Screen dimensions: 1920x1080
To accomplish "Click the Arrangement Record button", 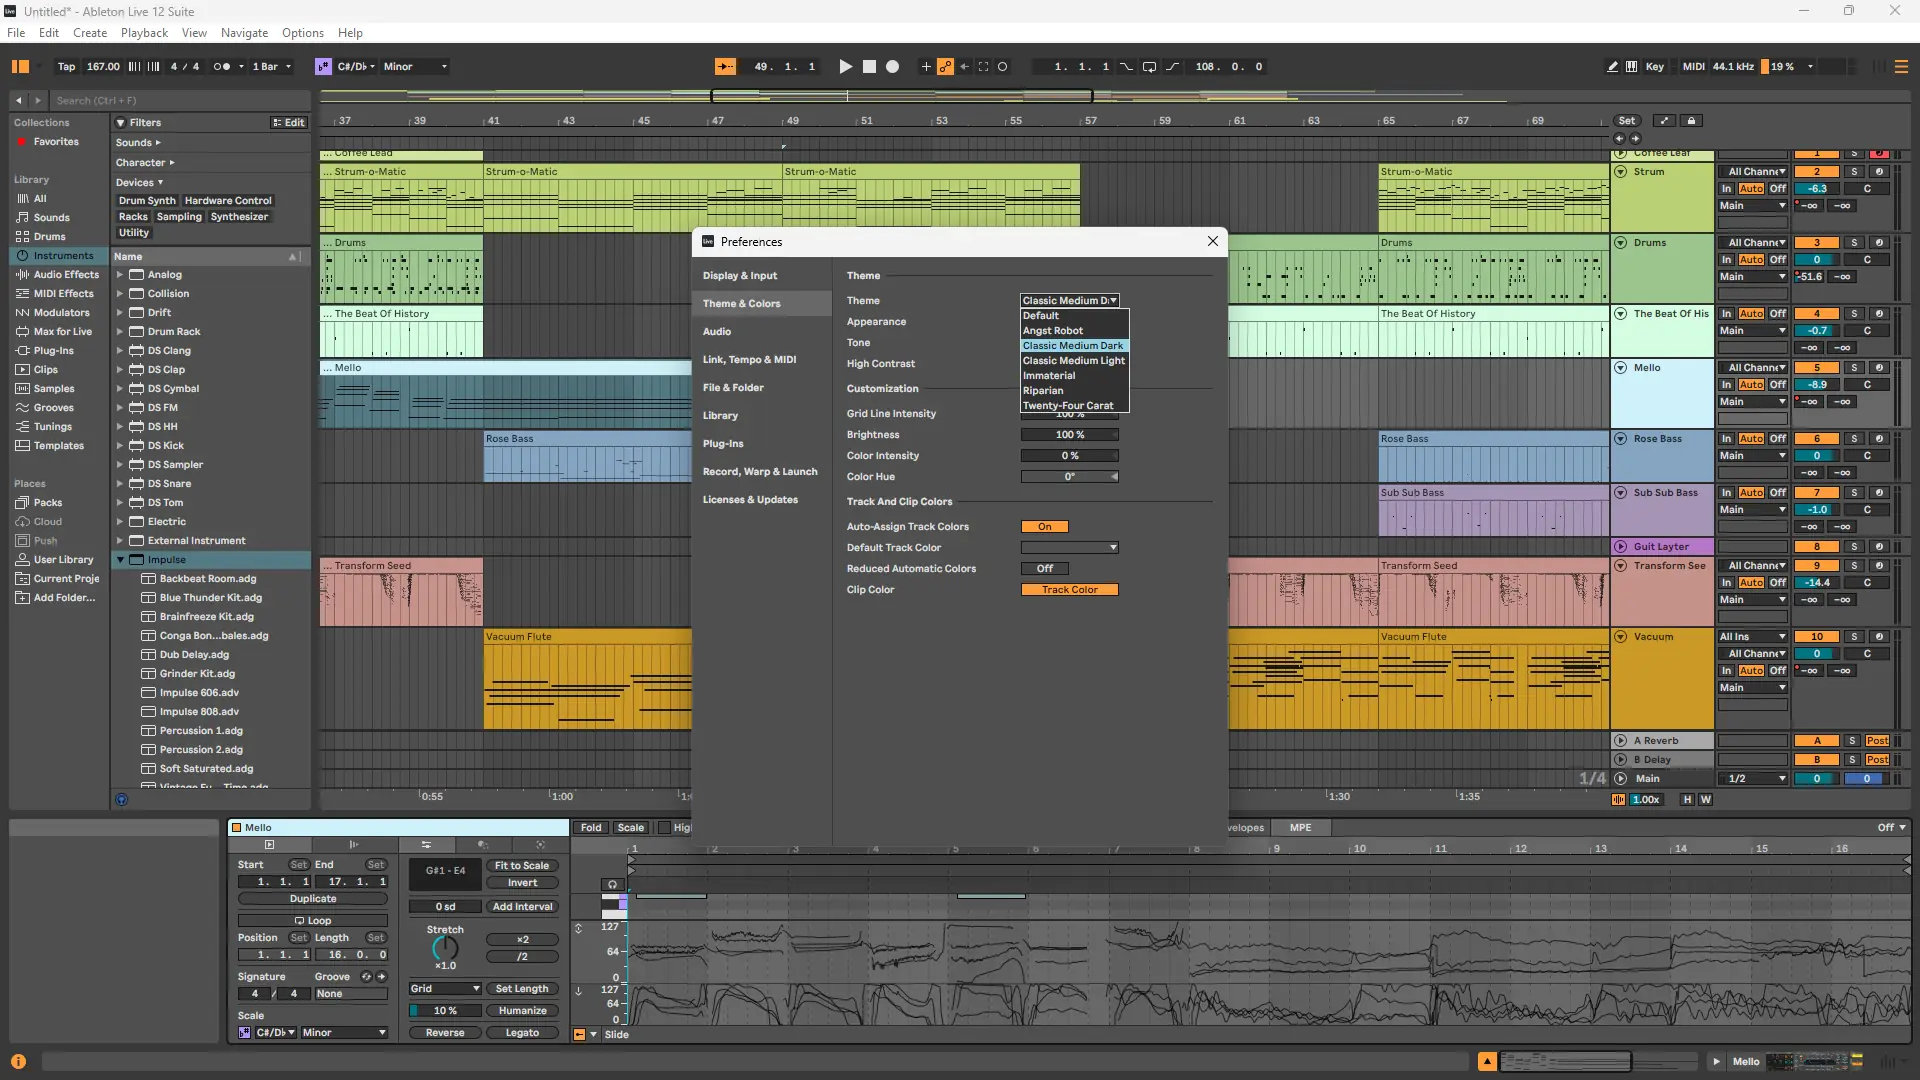I will pos(893,67).
